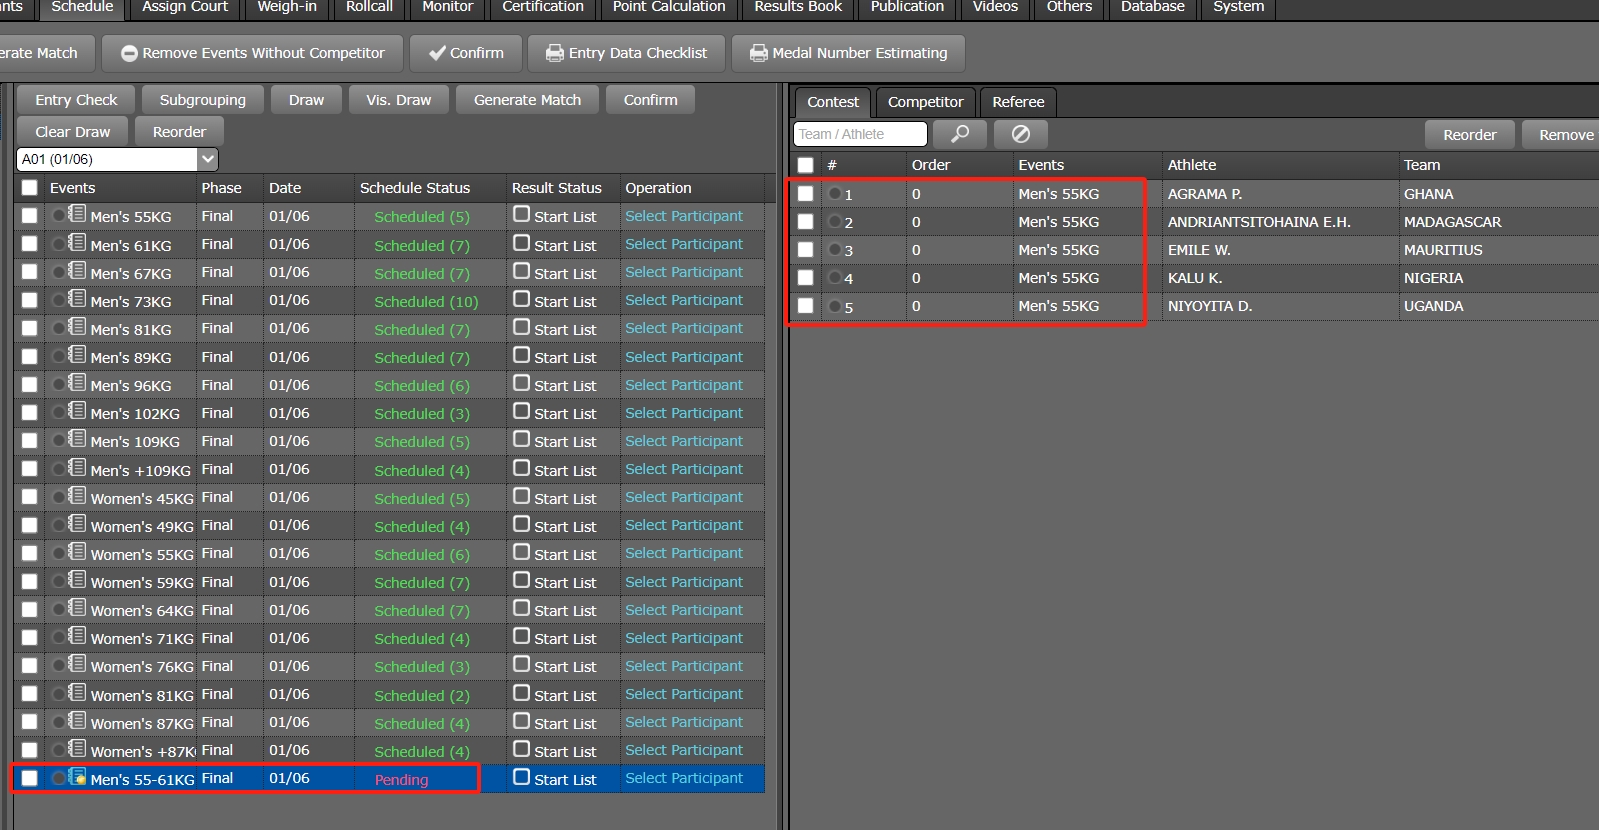The width and height of the screenshot is (1599, 830).
Task: Toggle select-all checkbox in Events header
Action: click(x=30, y=188)
